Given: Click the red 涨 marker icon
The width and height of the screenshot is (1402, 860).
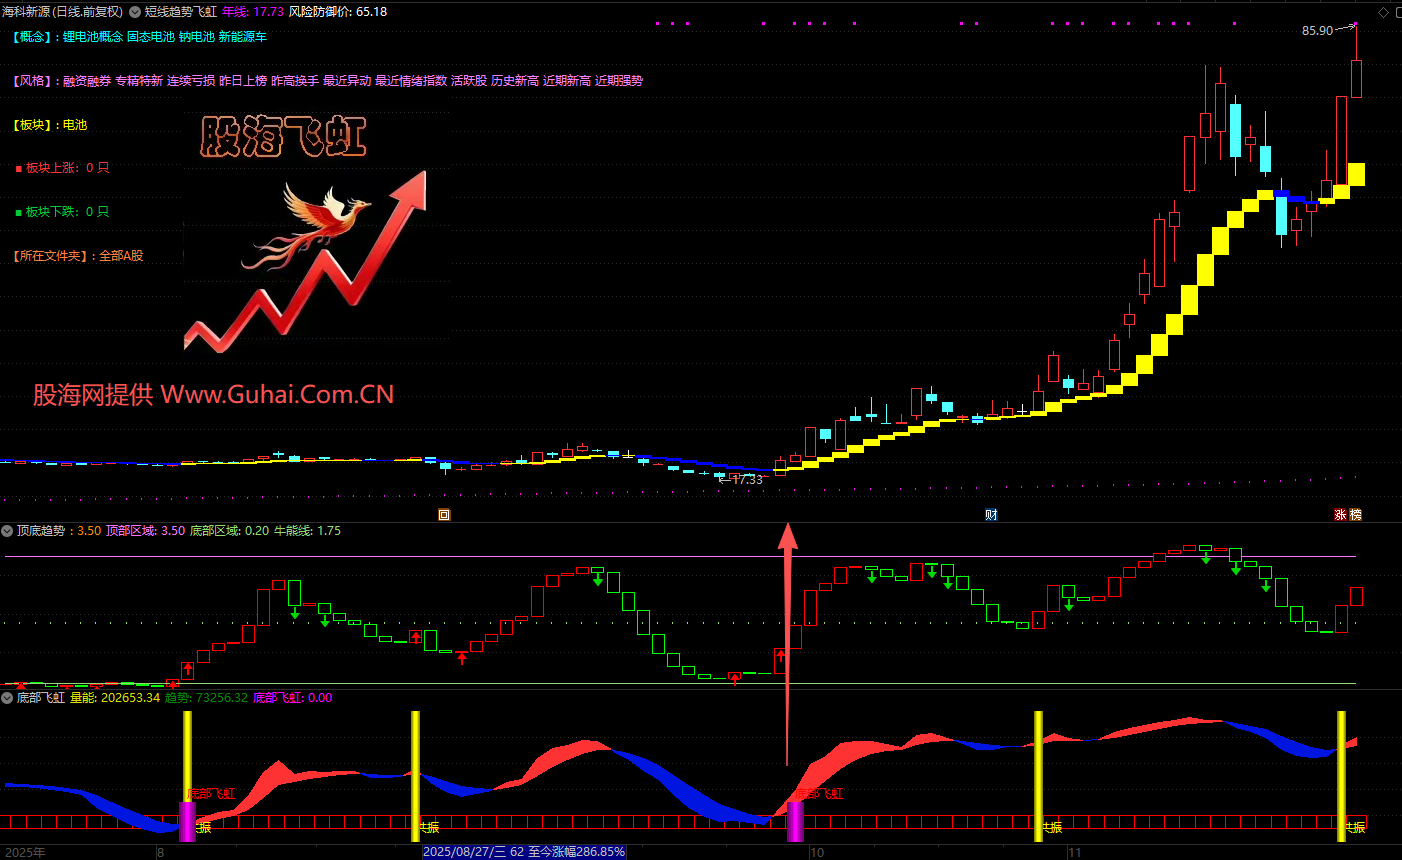Looking at the screenshot, I should coord(1340,515).
